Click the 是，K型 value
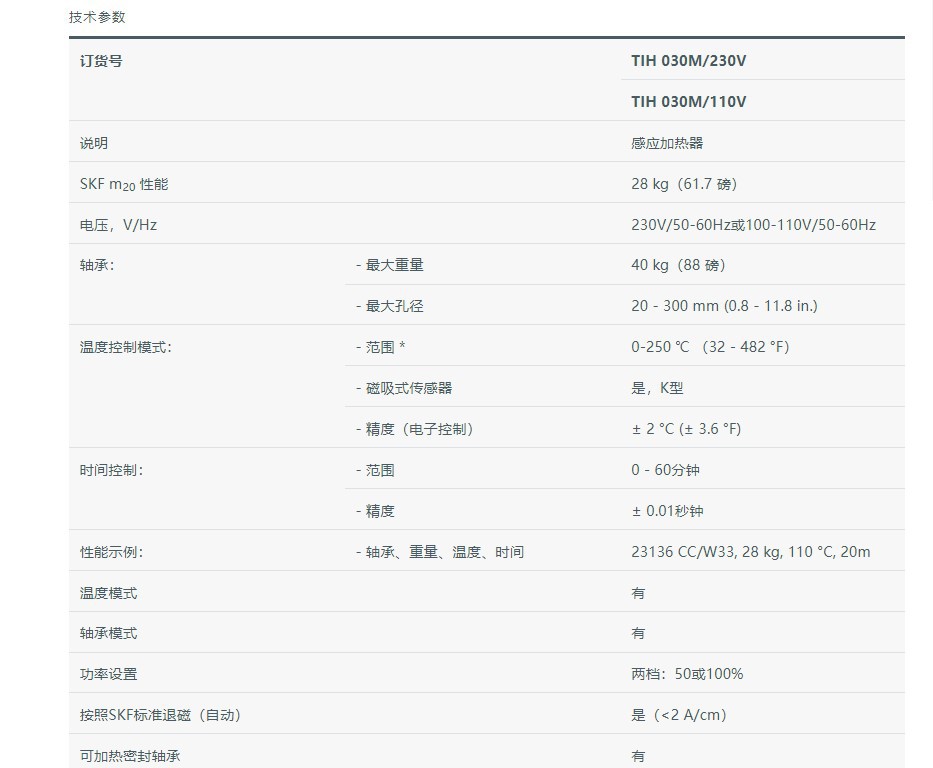Screen dimensions: 933x768 [657, 388]
